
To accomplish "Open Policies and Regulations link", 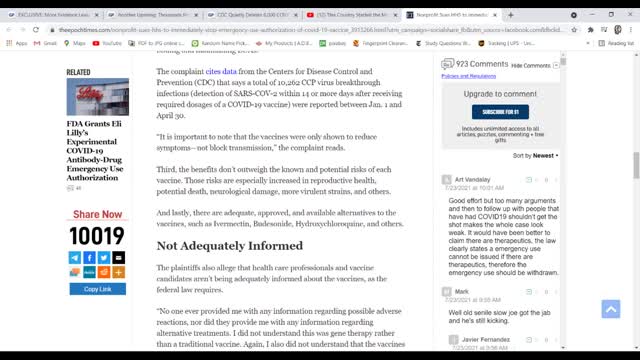I will (469, 76).
